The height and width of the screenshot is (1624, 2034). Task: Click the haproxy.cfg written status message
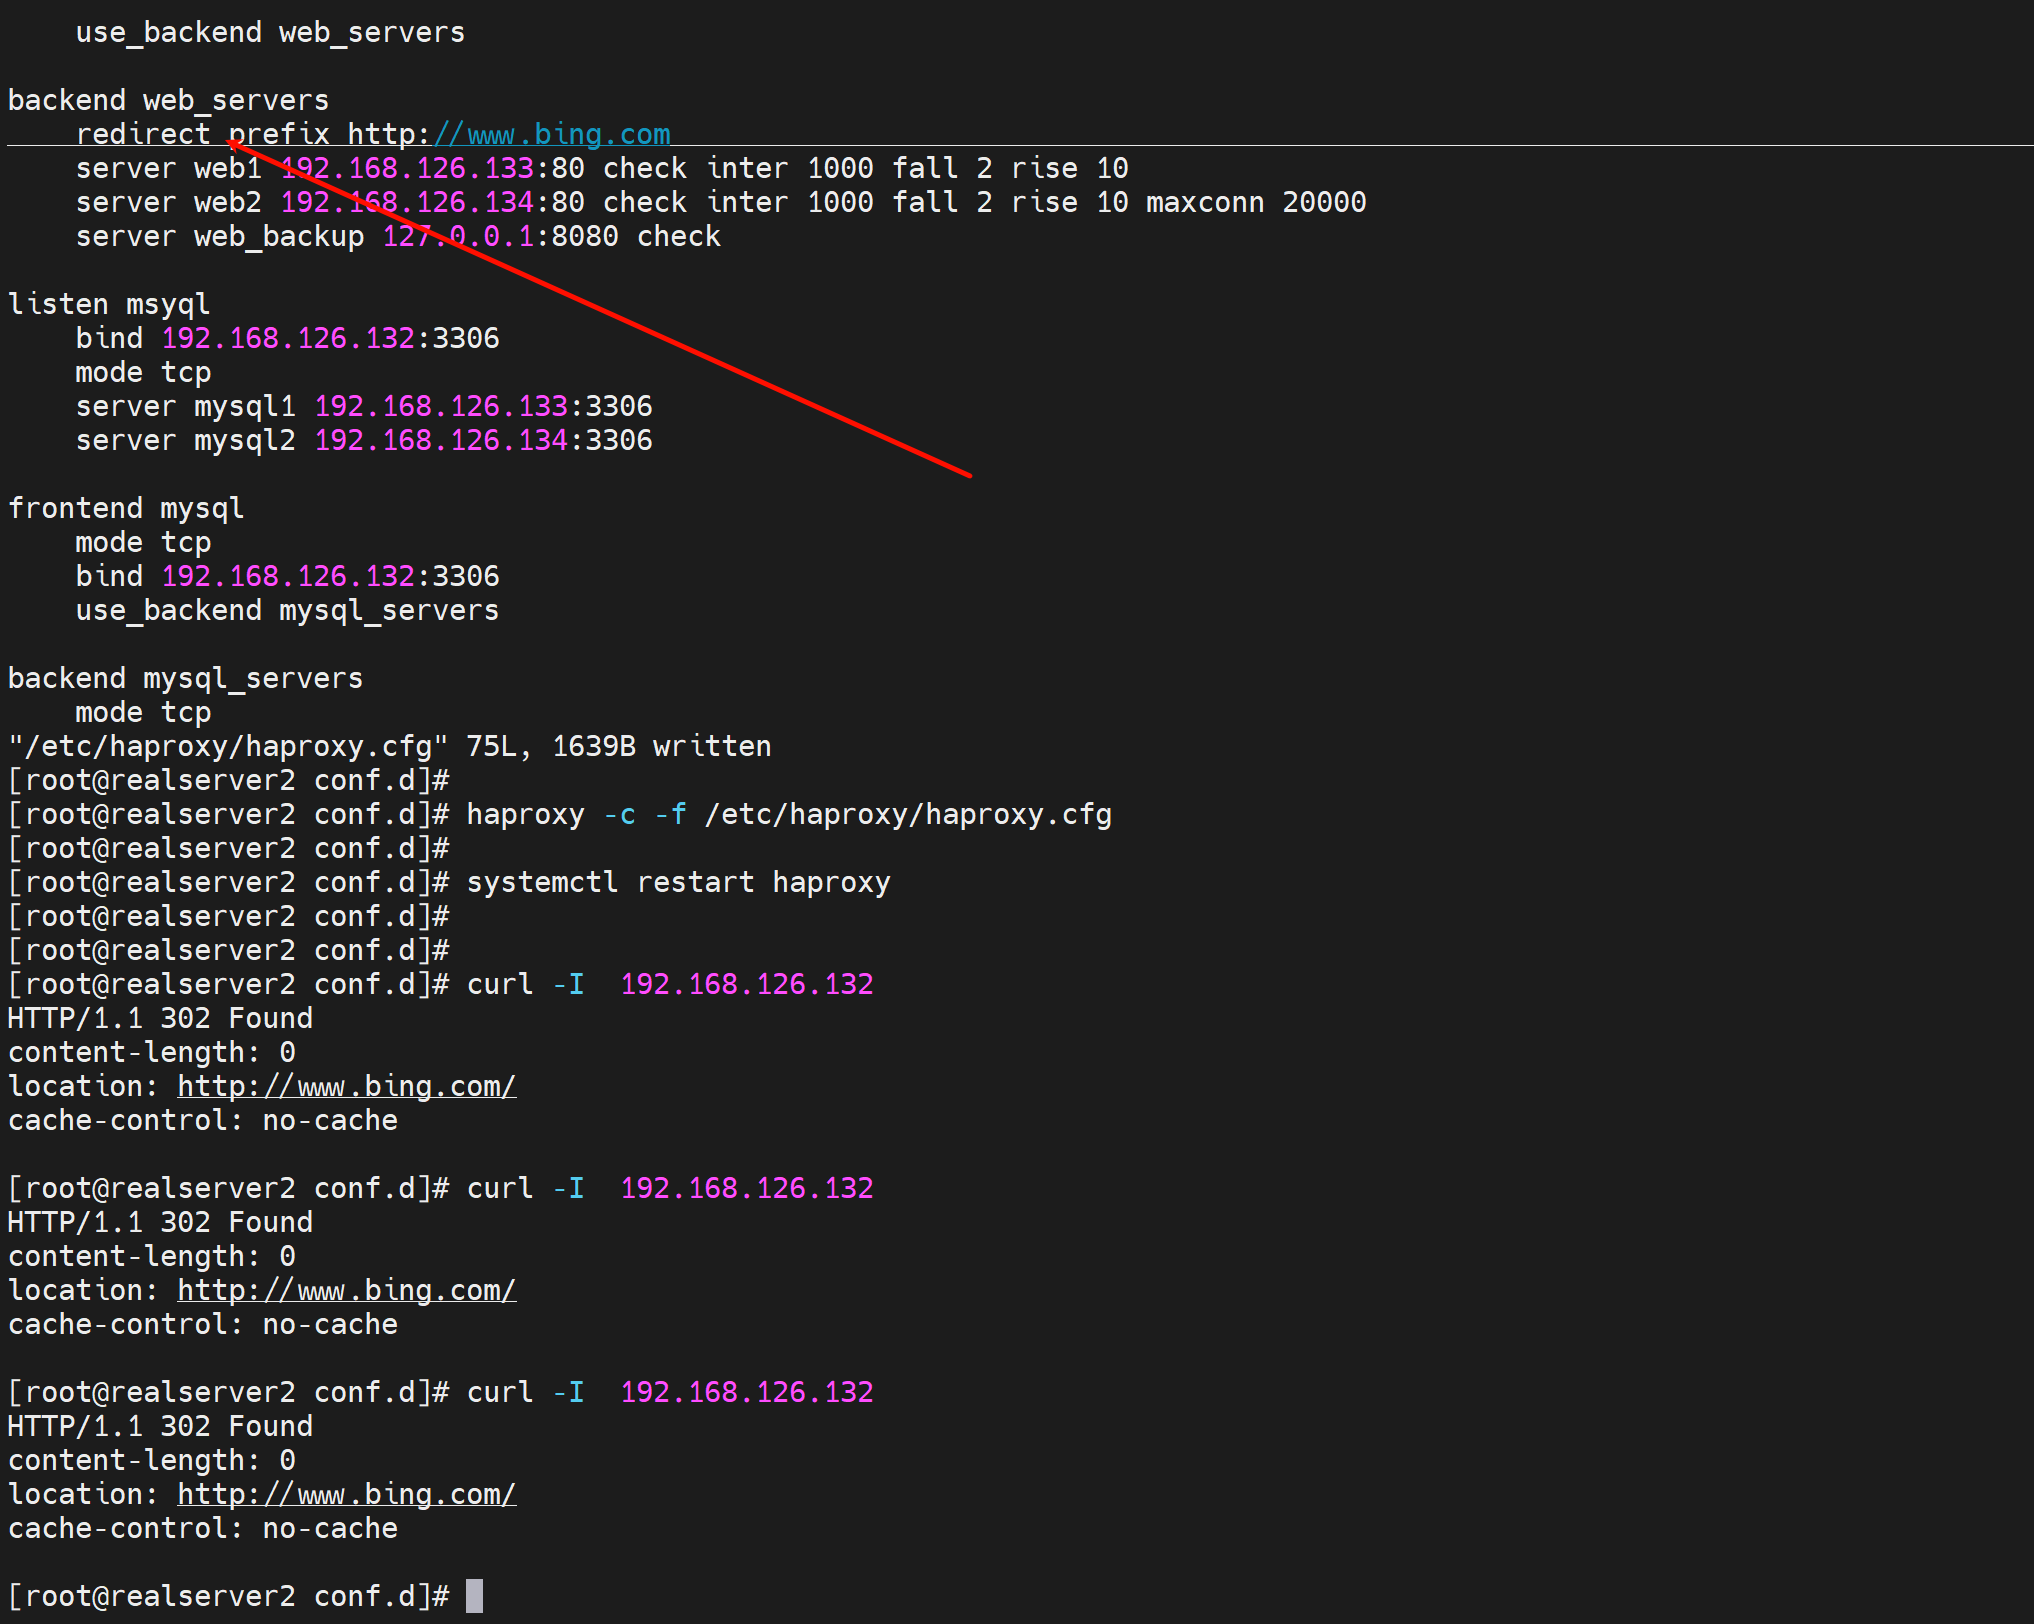pos(389,746)
